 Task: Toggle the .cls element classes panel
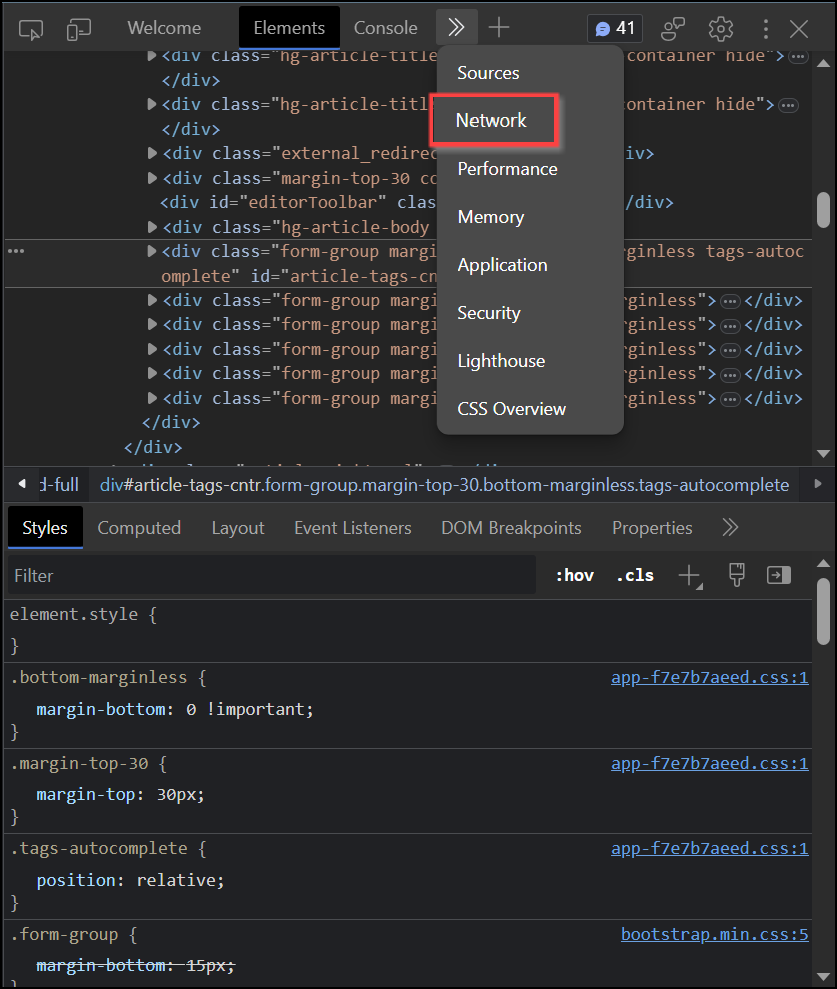click(635, 575)
